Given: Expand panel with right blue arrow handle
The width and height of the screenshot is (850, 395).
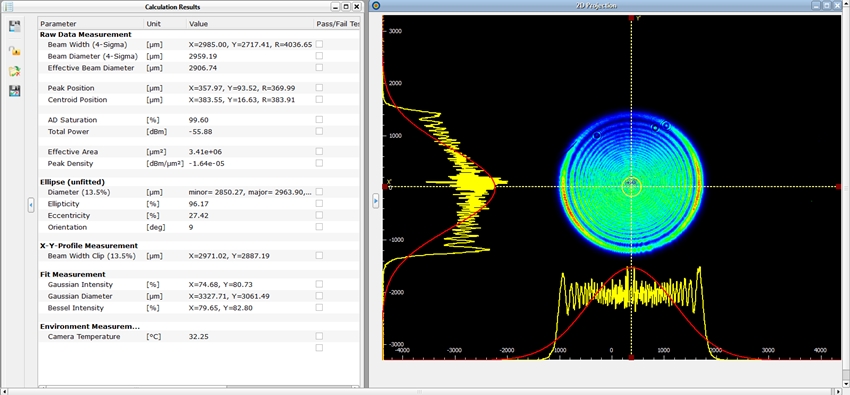Looking at the screenshot, I should click(x=376, y=200).
